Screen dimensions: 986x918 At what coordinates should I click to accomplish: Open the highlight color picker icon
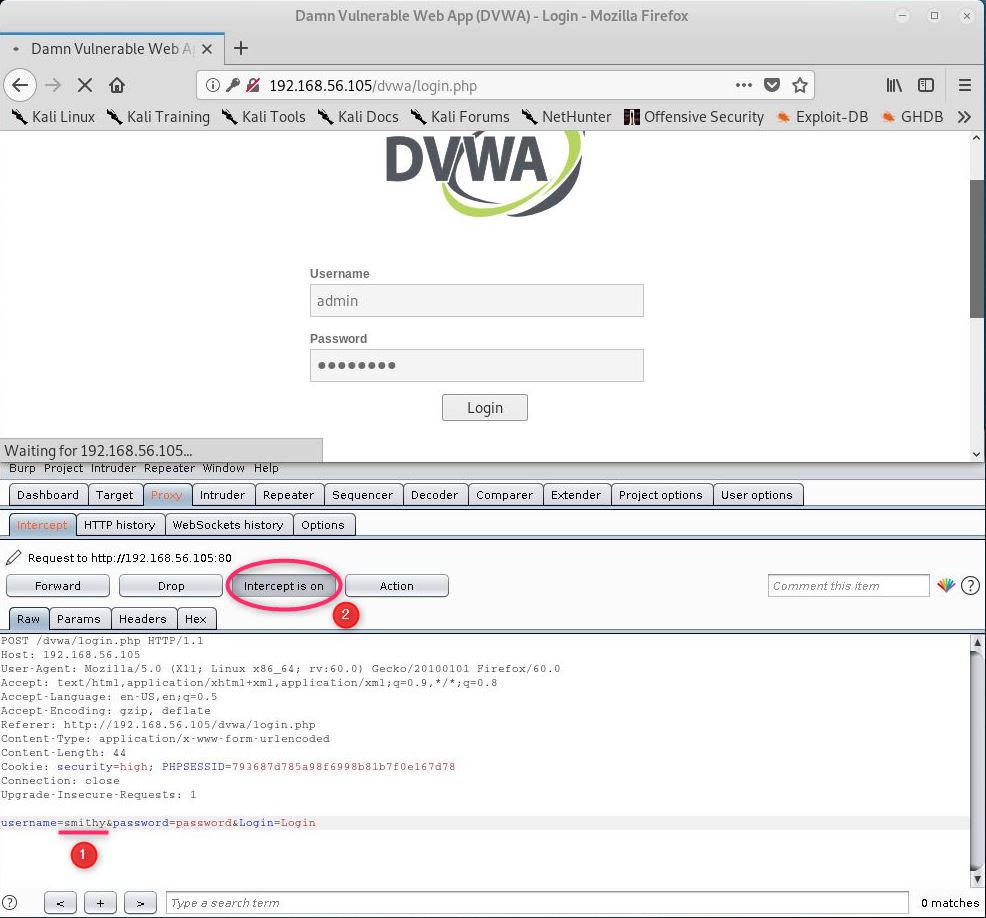tap(946, 585)
